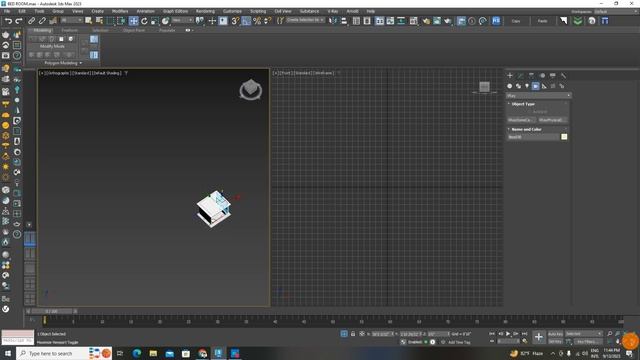Click the object color swatch

click(564, 137)
